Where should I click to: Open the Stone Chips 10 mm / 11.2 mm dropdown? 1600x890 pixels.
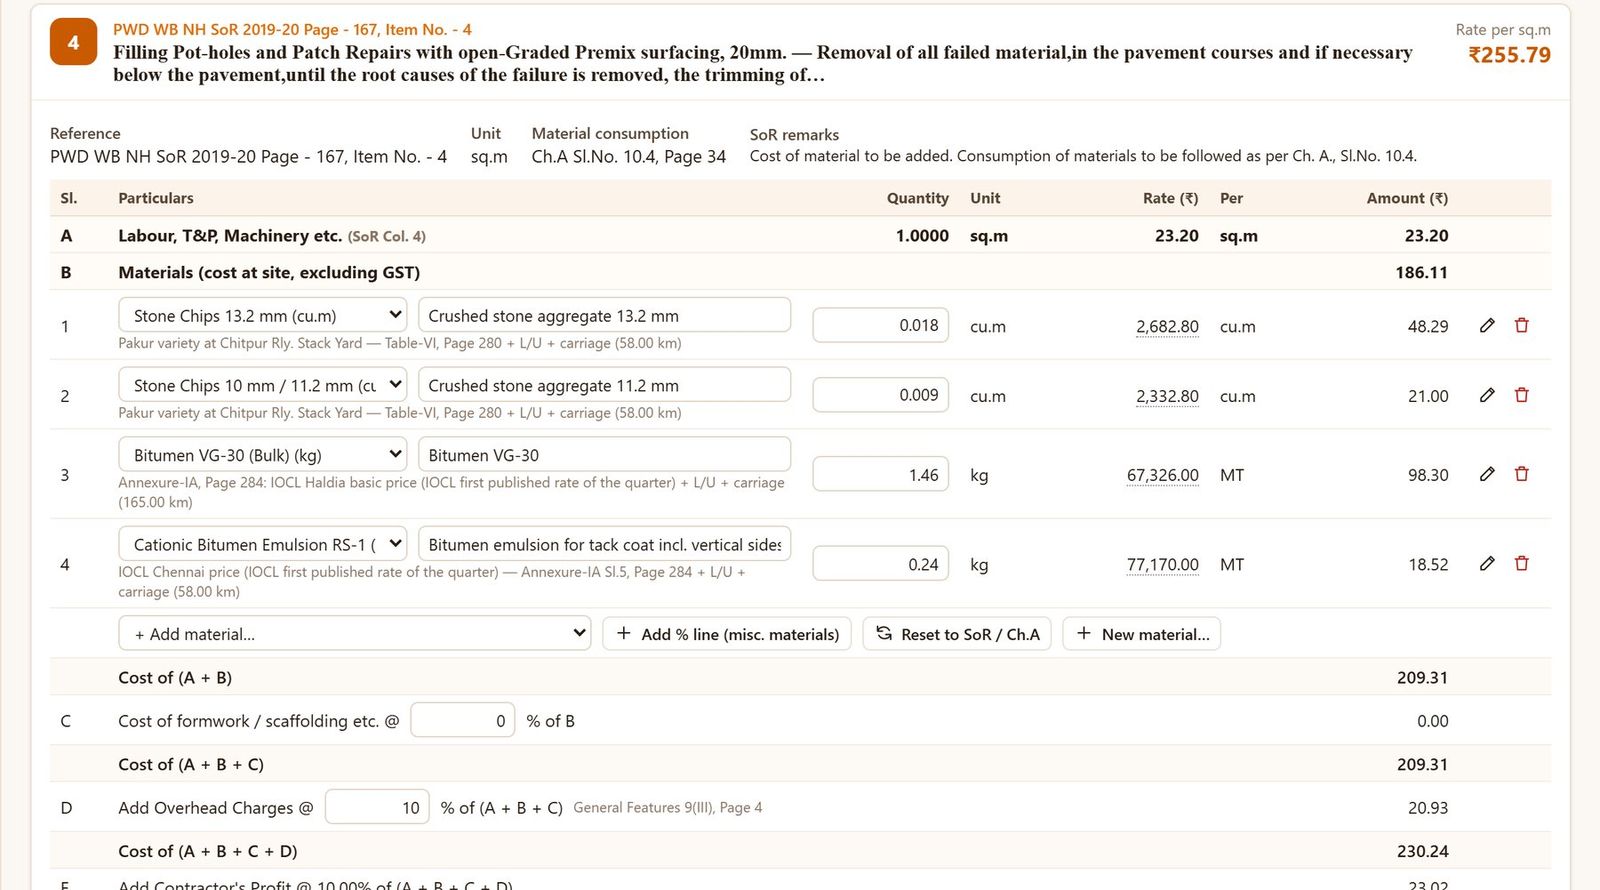pos(263,385)
